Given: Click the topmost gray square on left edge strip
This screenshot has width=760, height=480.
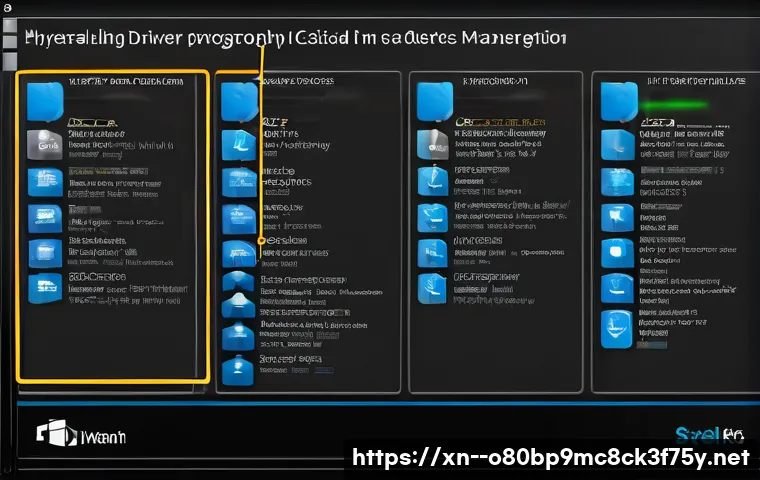Looking at the screenshot, I should click(x=10, y=25).
